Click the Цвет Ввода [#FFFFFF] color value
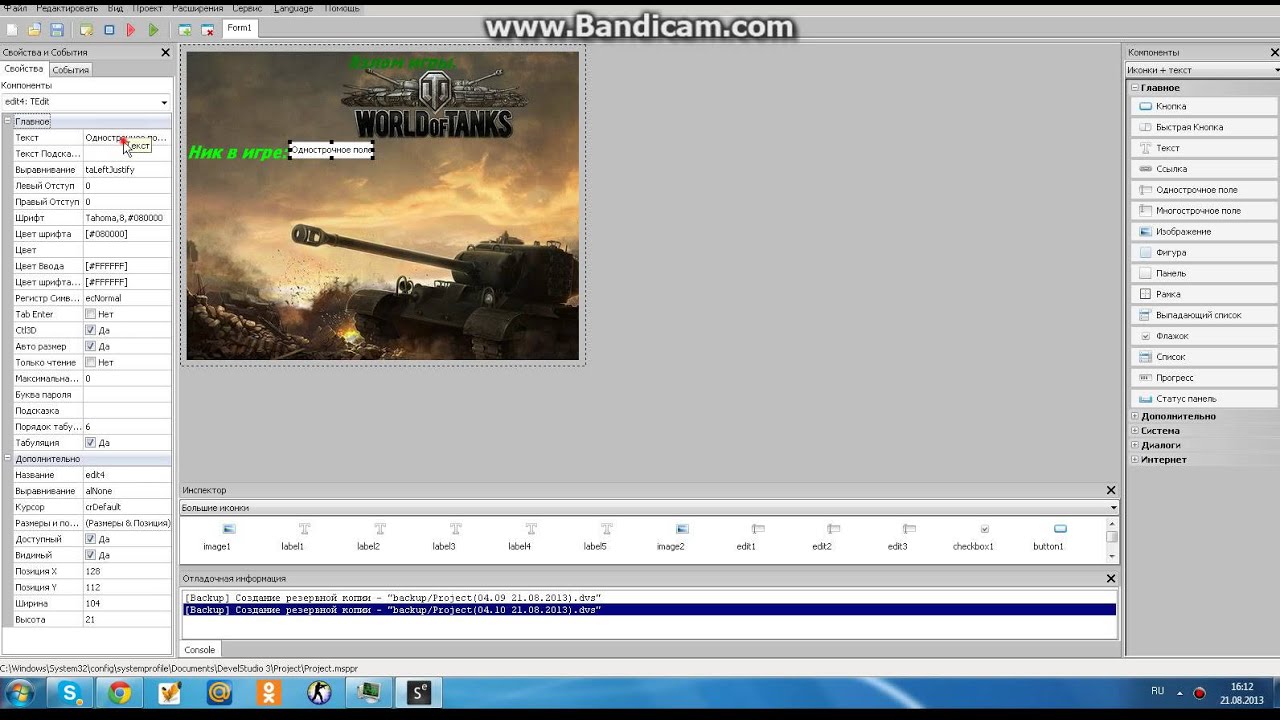Image resolution: width=1280 pixels, height=720 pixels. 127,266
